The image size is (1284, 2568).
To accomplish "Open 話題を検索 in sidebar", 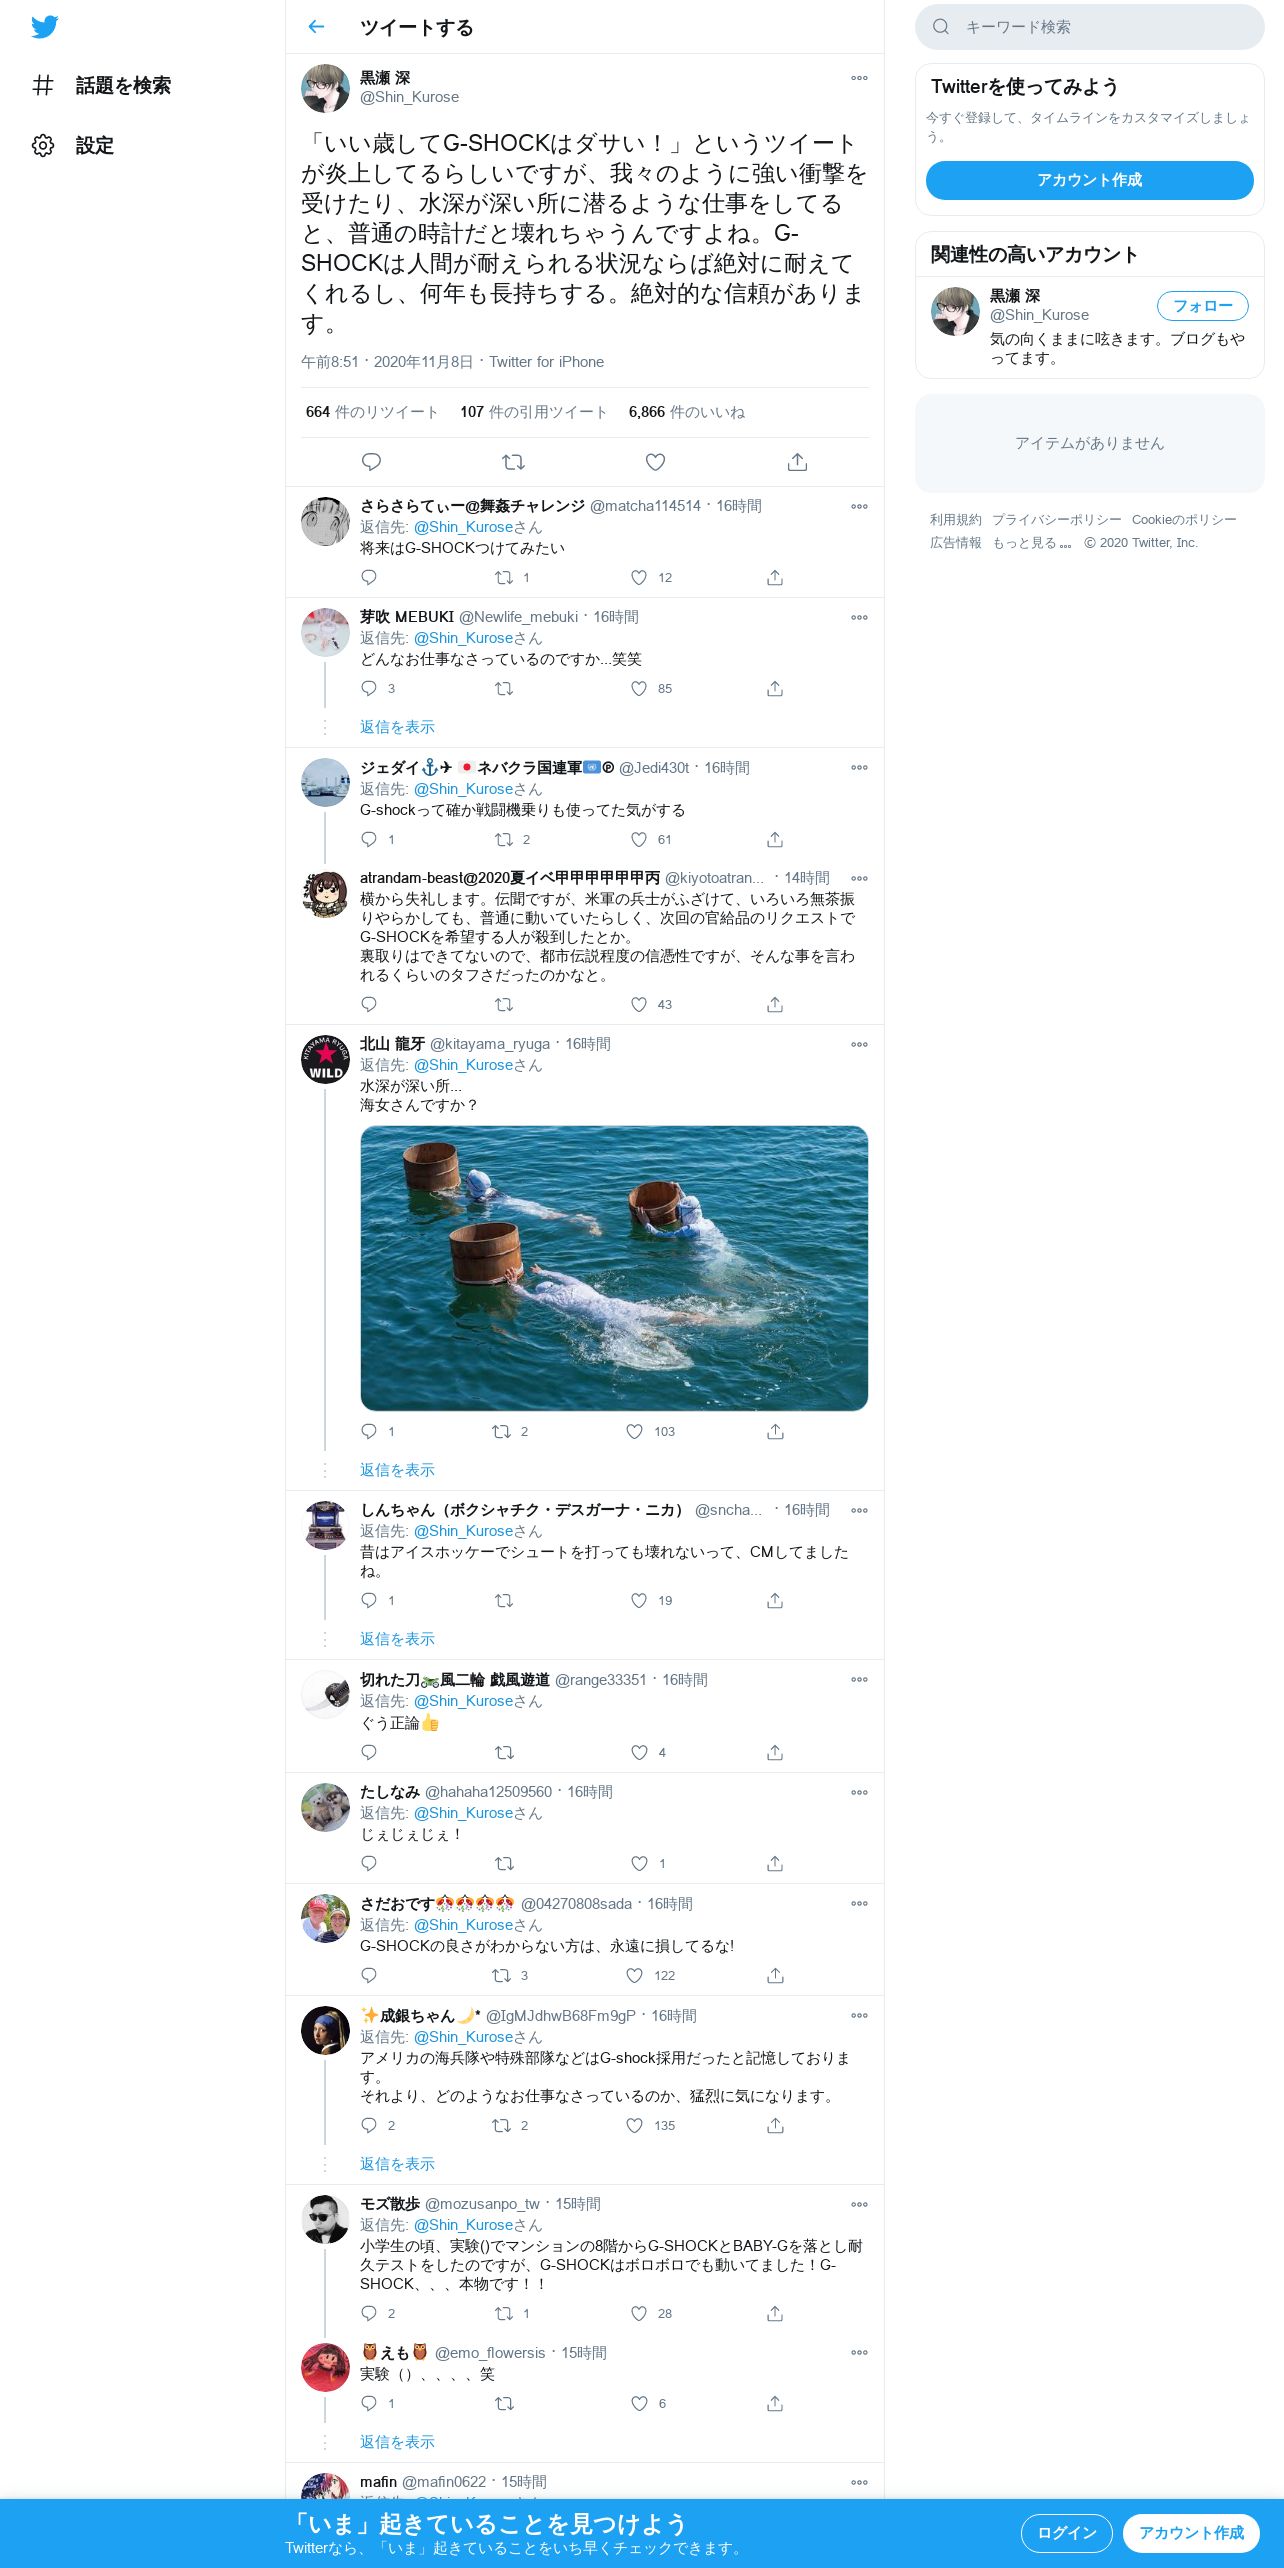I will pos(101,86).
